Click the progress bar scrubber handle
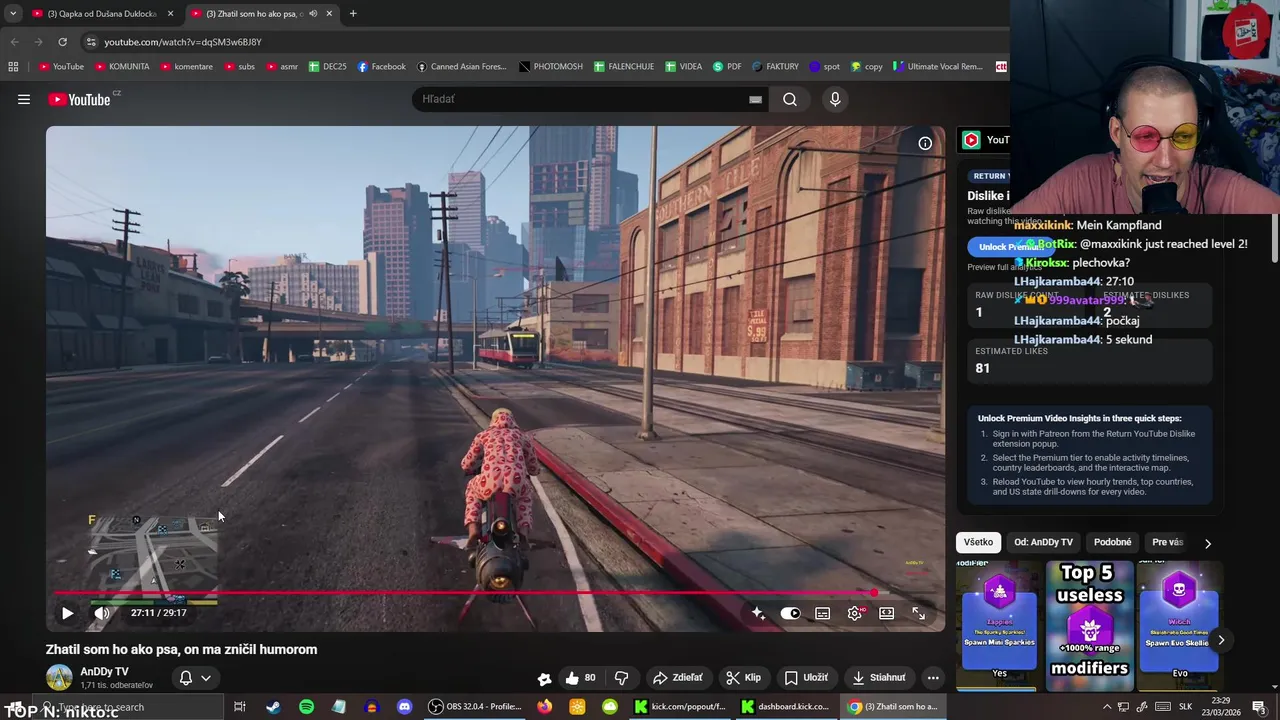This screenshot has height=720, width=1280. click(875, 593)
